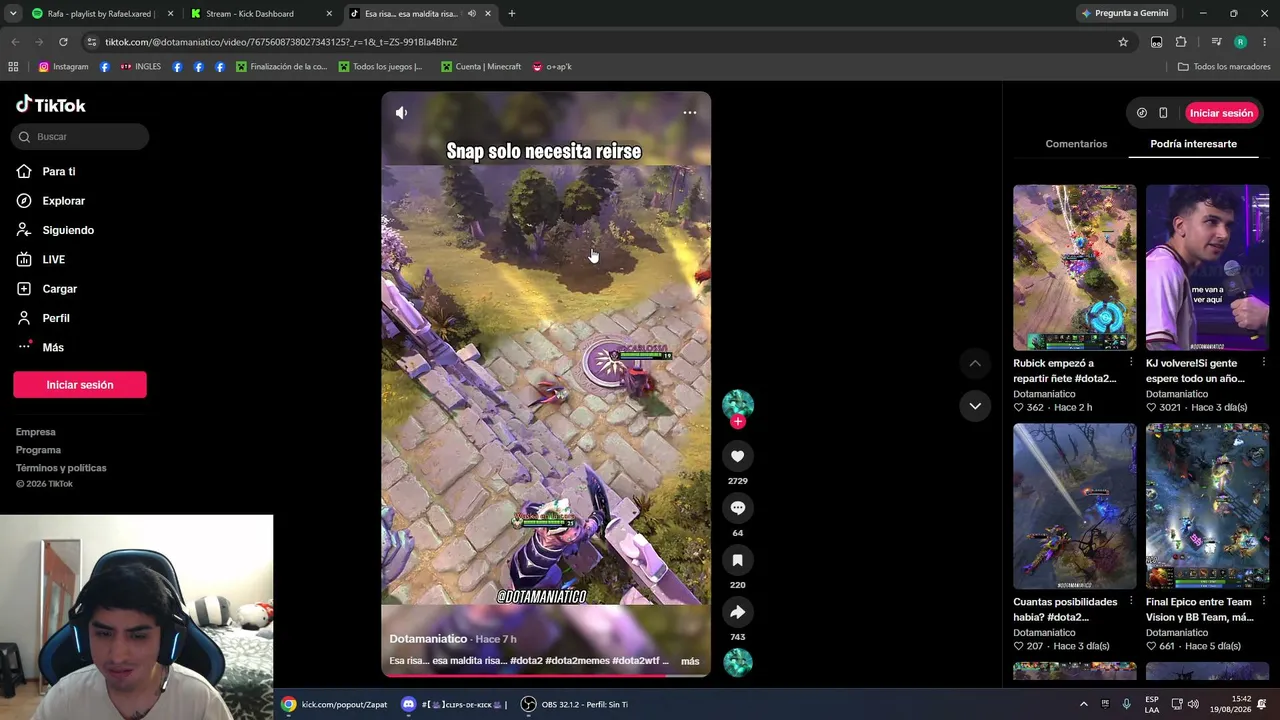Open options for the Rubick video card
This screenshot has width=1280, height=720.
(x=1131, y=363)
